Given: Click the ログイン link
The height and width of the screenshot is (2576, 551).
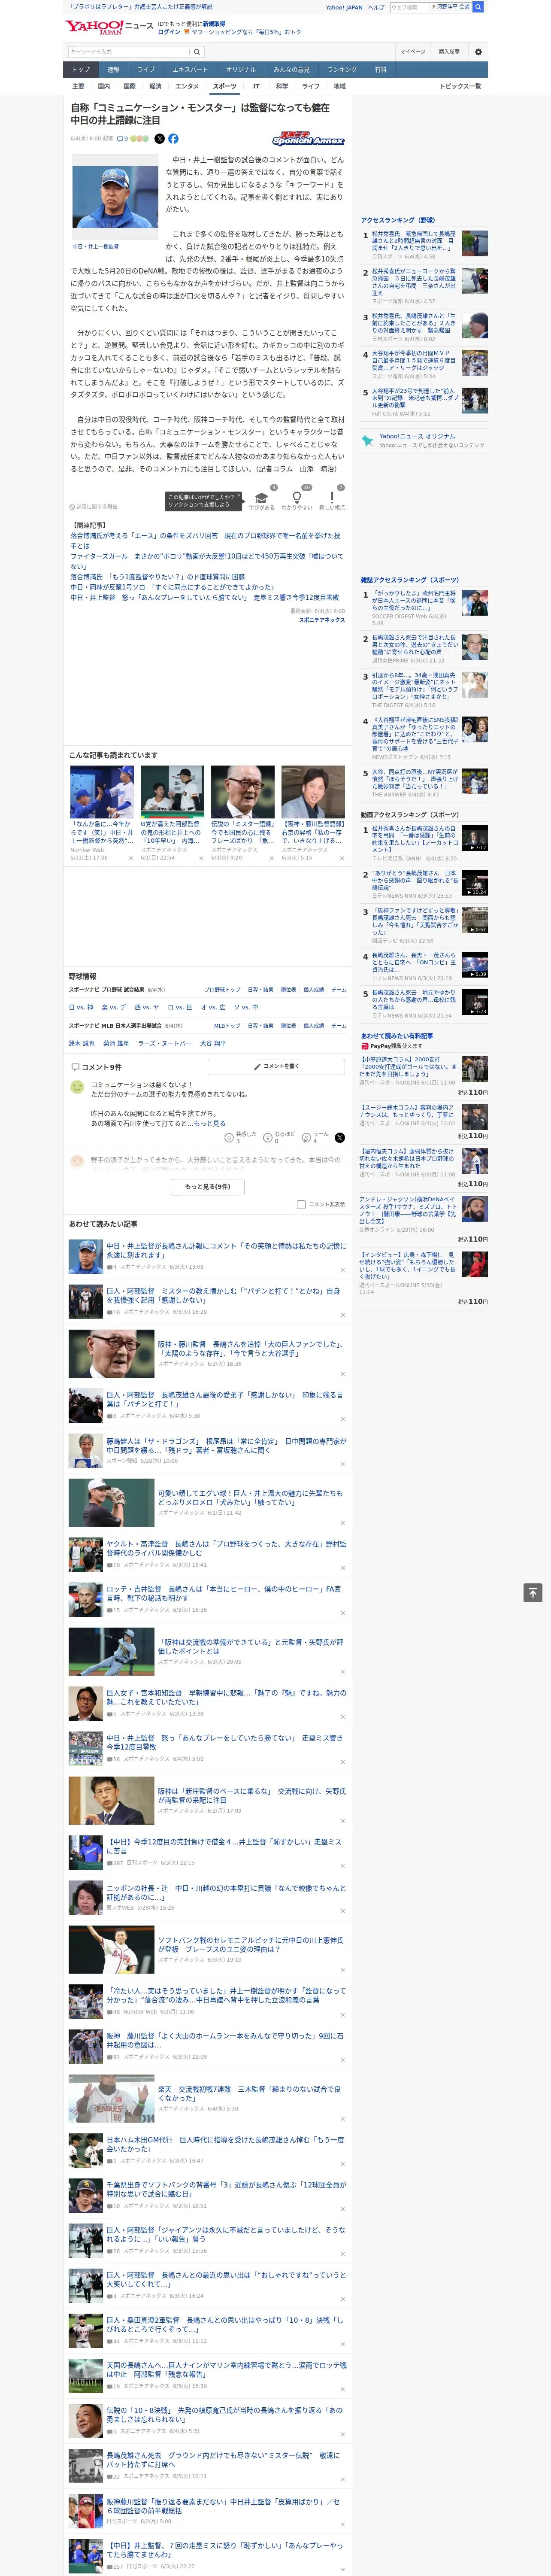Looking at the screenshot, I should click(169, 32).
